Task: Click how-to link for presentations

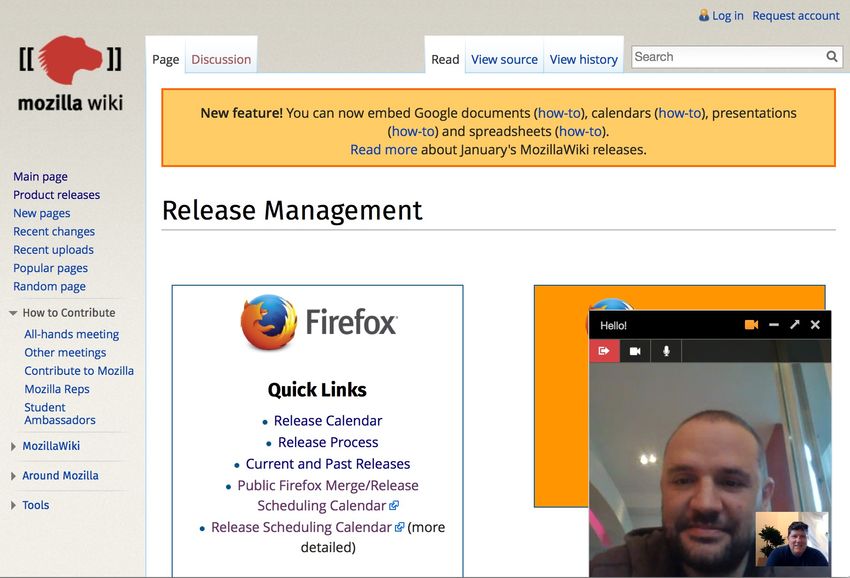Action: click(x=413, y=132)
